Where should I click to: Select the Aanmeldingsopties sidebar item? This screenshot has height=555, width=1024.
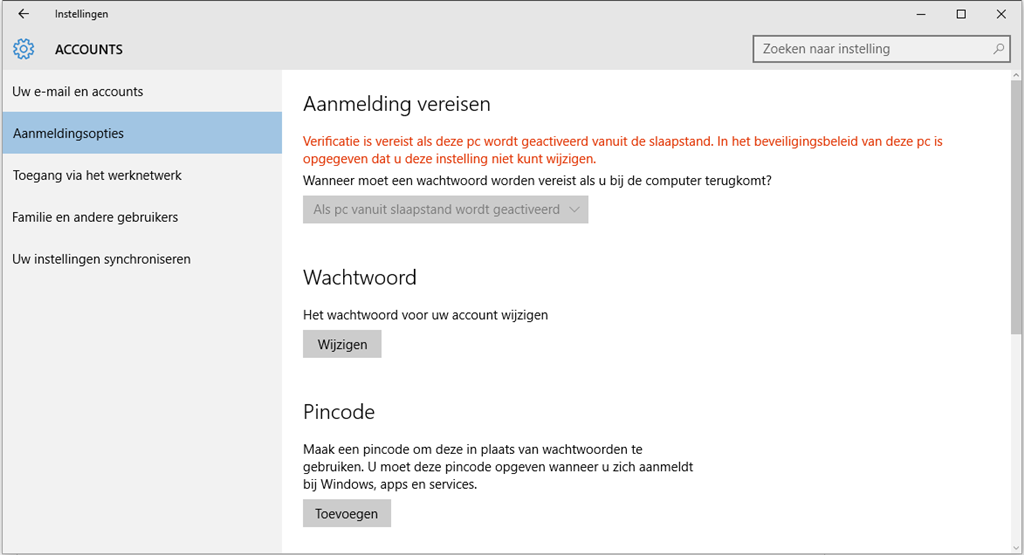(x=142, y=133)
